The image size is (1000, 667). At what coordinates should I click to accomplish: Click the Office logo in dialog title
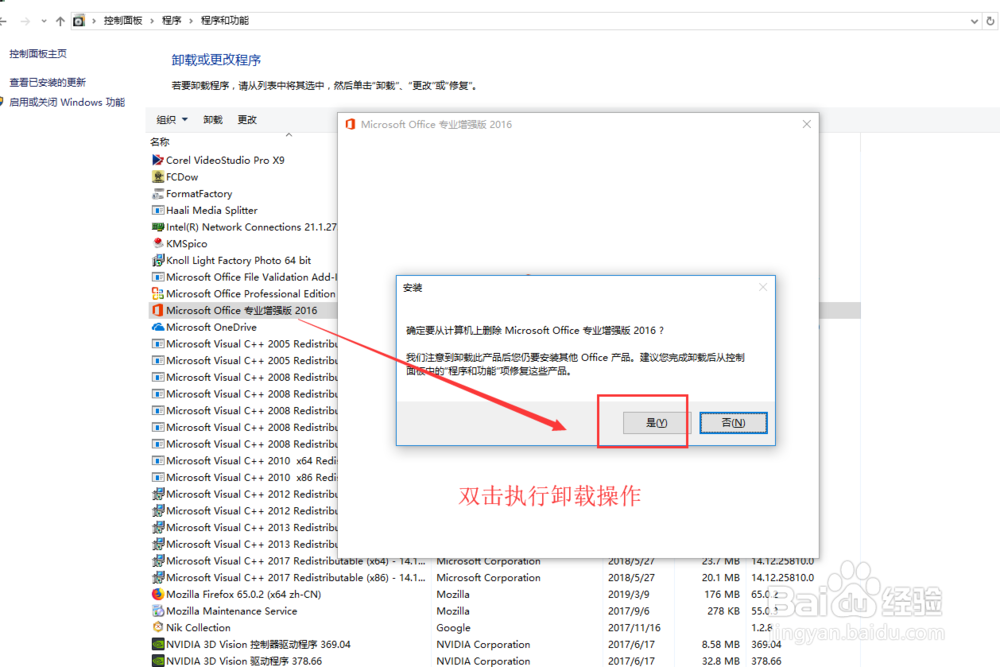(350, 124)
